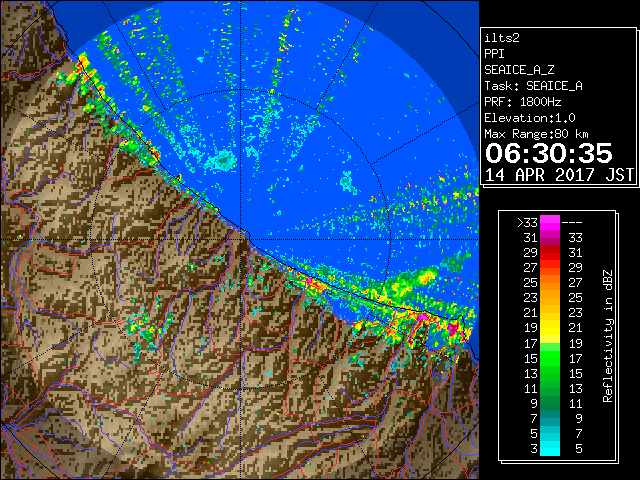
Task: Click the yellow '19' to '21' legend swatch
Action: tap(550, 328)
